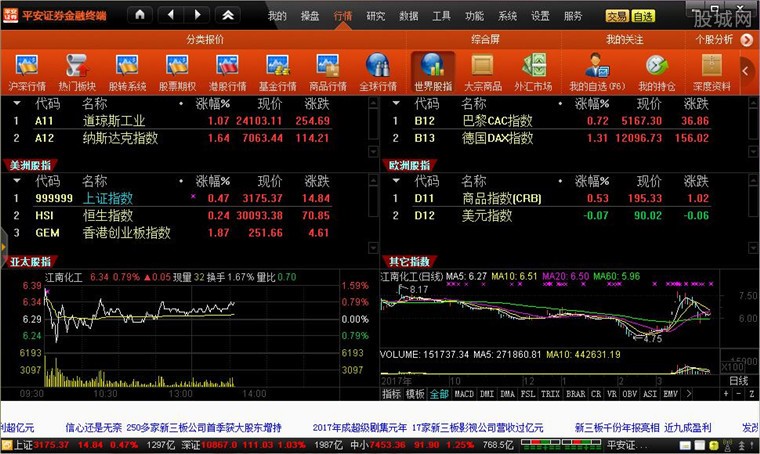This screenshot has width=760, height=454.
Task: Select the 道琼斯工业 row
Action: tap(172, 121)
